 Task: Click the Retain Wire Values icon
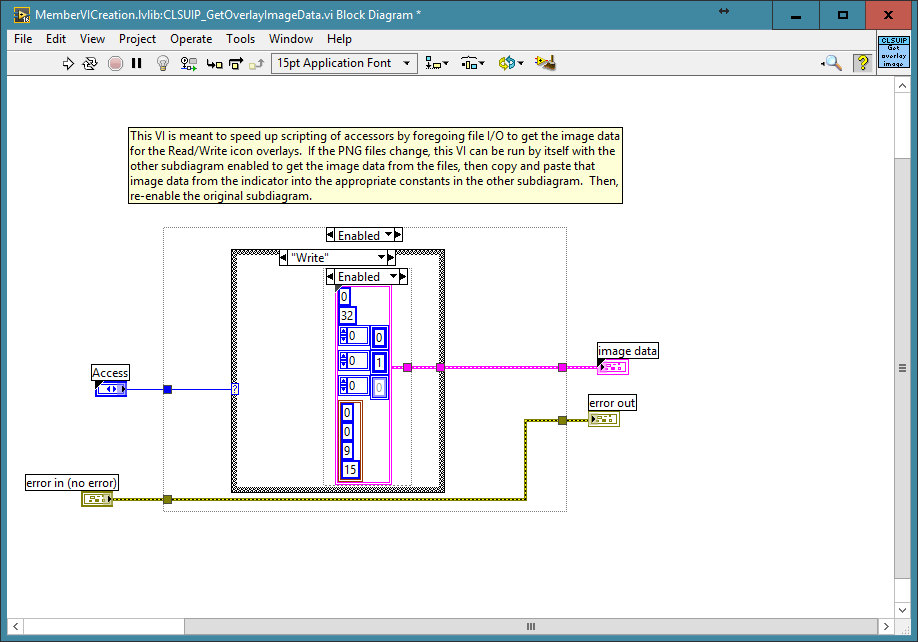pos(188,62)
